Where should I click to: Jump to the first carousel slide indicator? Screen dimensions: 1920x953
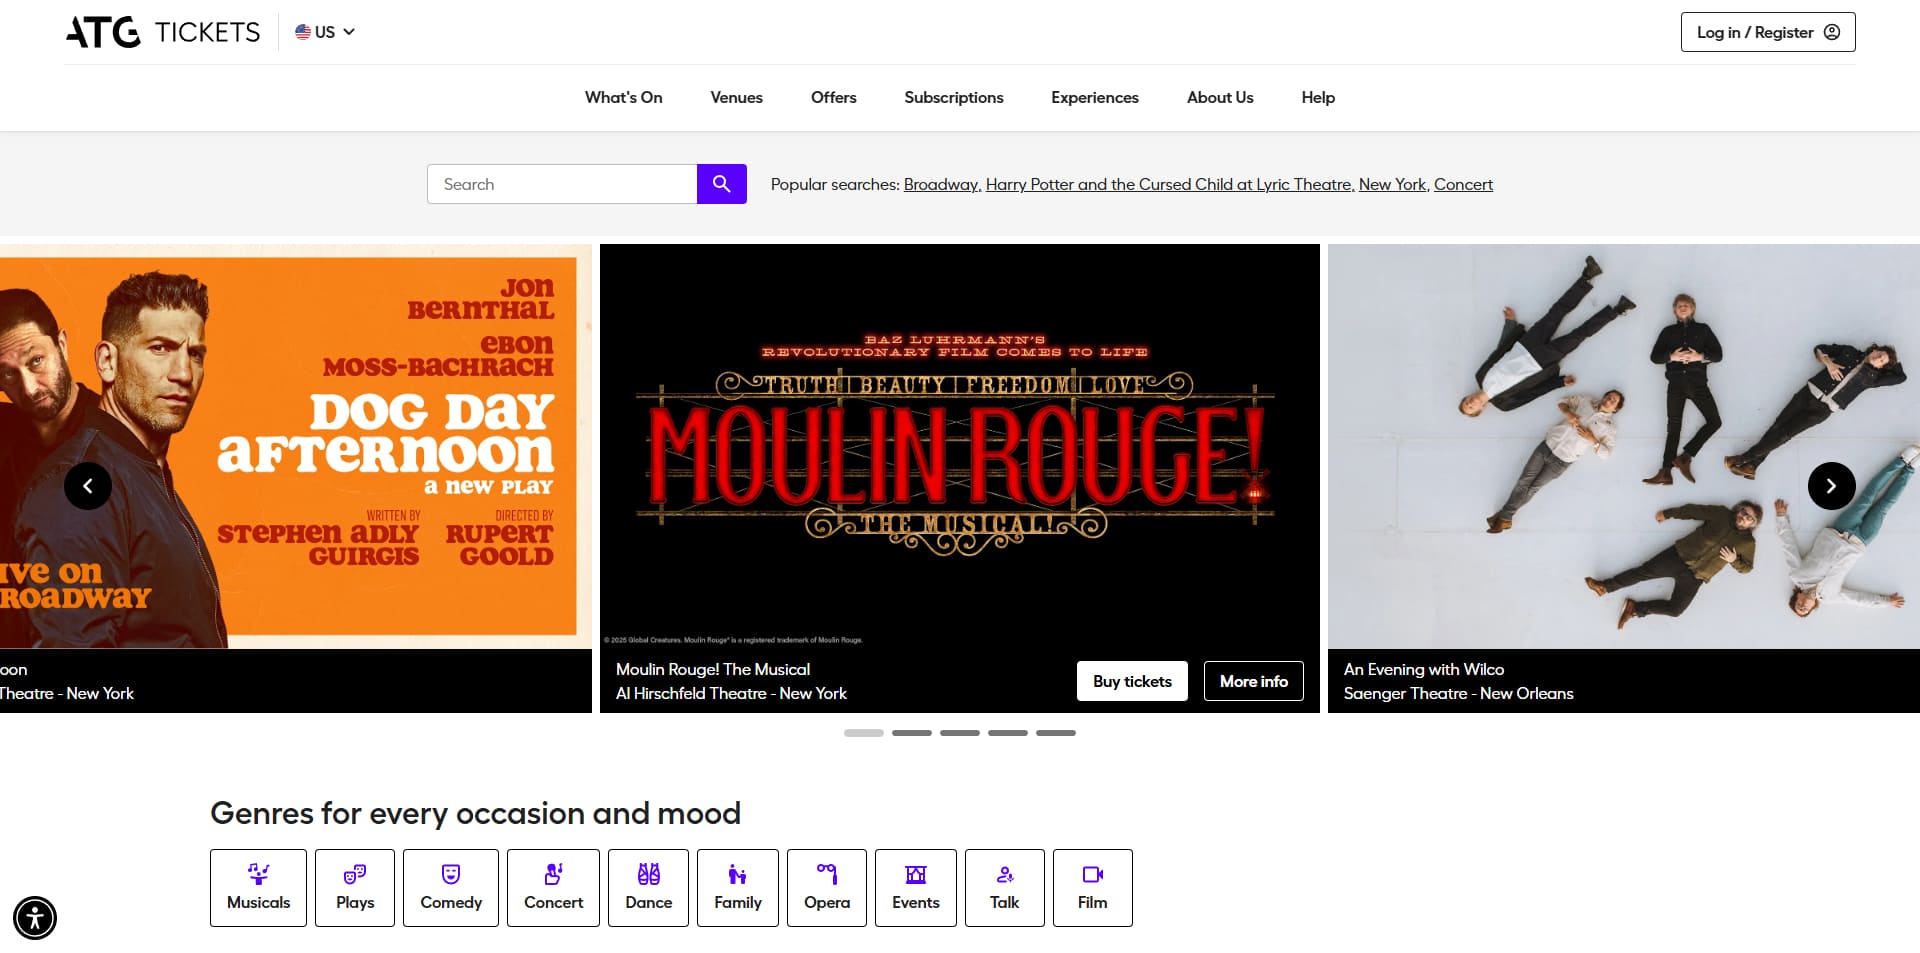(864, 733)
